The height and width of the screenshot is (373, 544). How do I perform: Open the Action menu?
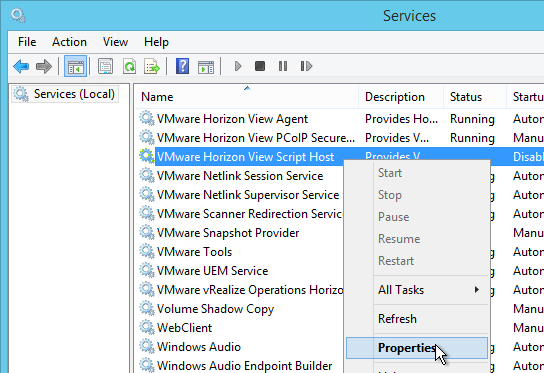point(69,42)
